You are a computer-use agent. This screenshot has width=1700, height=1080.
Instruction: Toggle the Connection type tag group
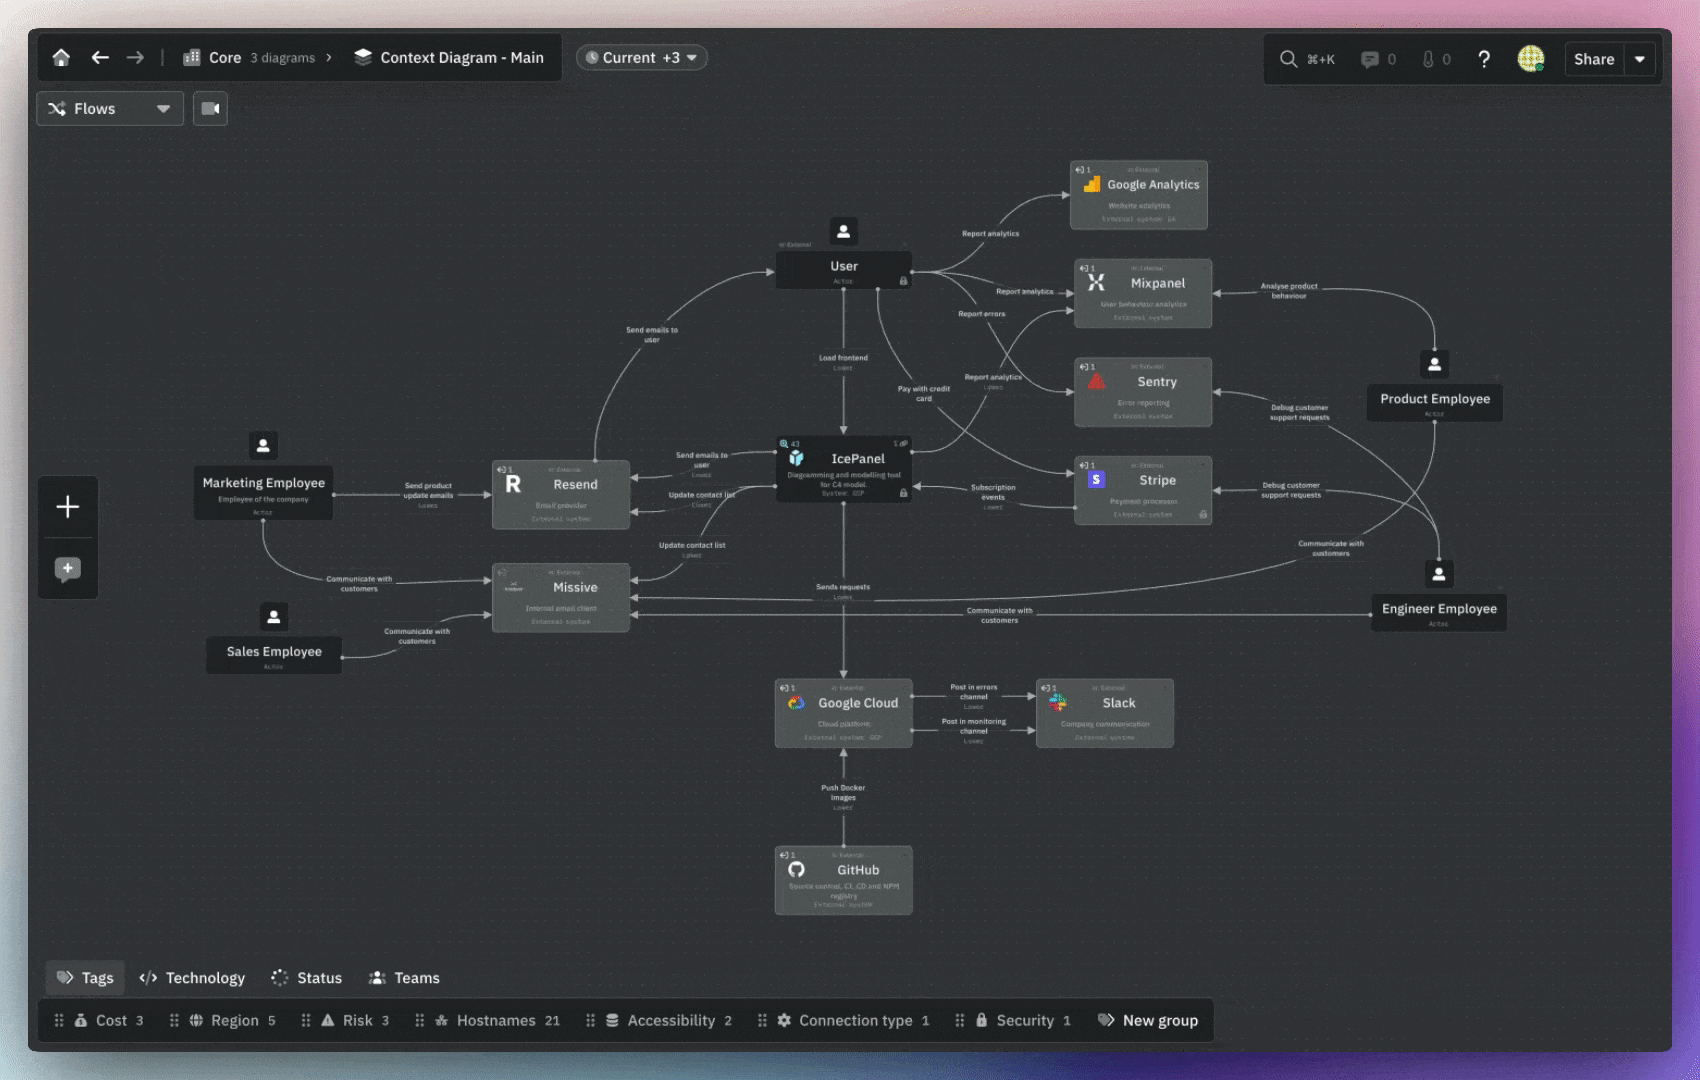(x=854, y=1021)
